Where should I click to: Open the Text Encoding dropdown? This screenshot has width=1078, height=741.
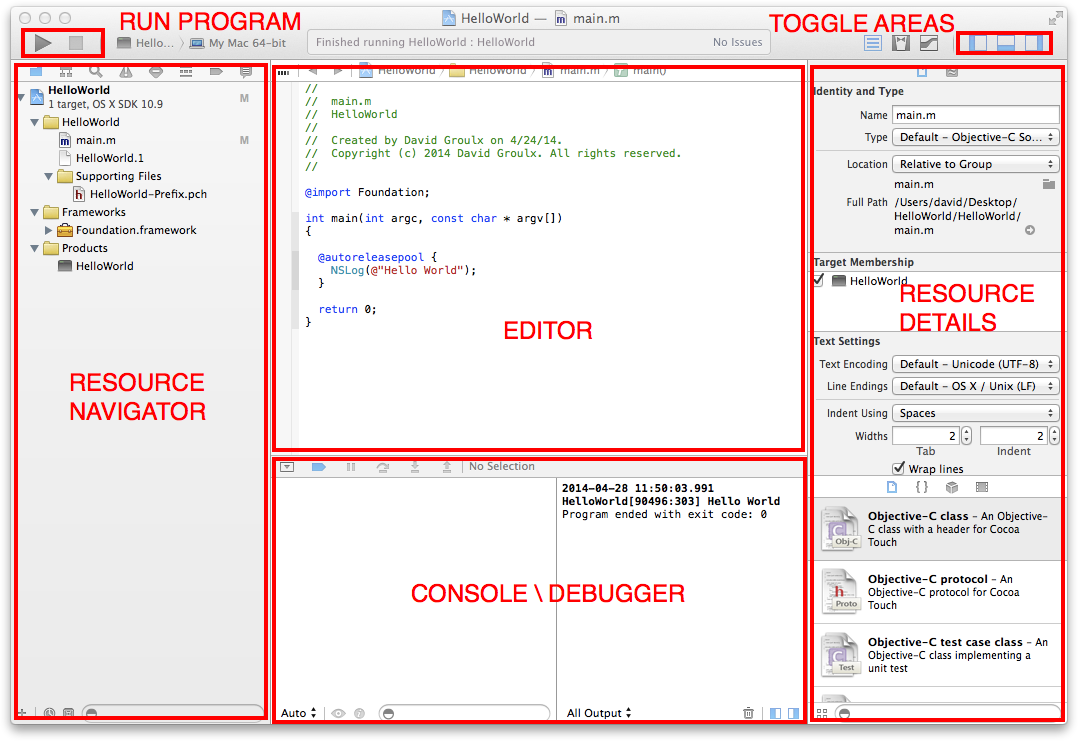(x=975, y=365)
